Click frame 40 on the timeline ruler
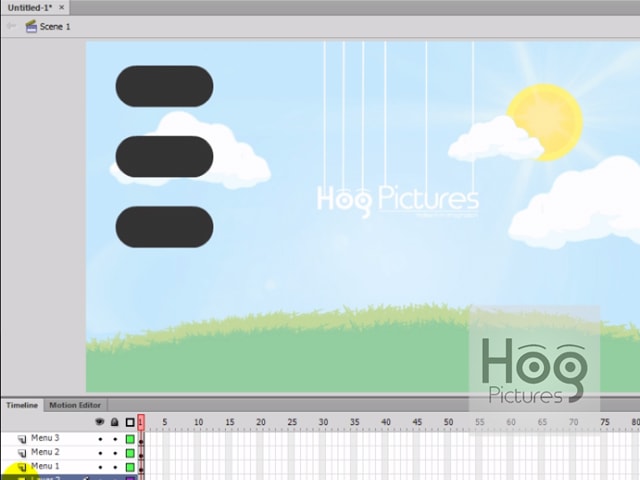The height and width of the screenshot is (480, 640). pos(386,422)
